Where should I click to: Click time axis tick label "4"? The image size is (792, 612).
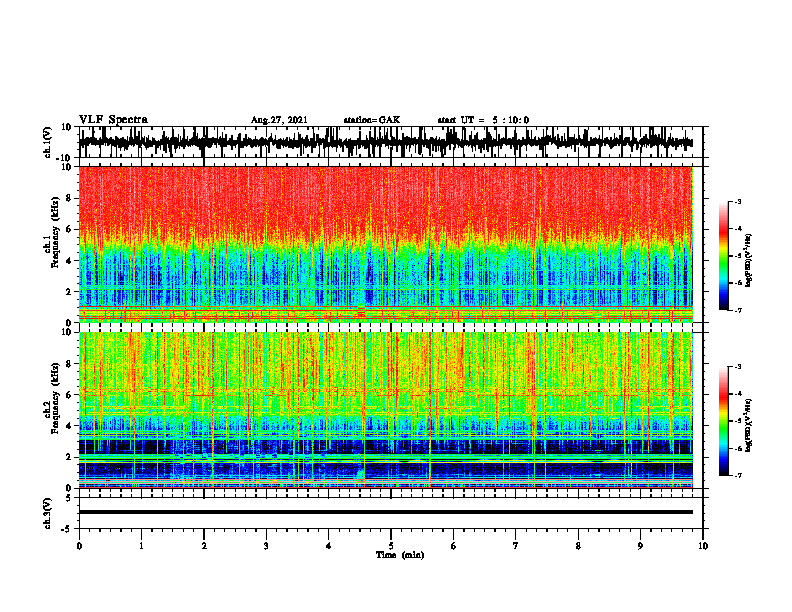[x=329, y=546]
